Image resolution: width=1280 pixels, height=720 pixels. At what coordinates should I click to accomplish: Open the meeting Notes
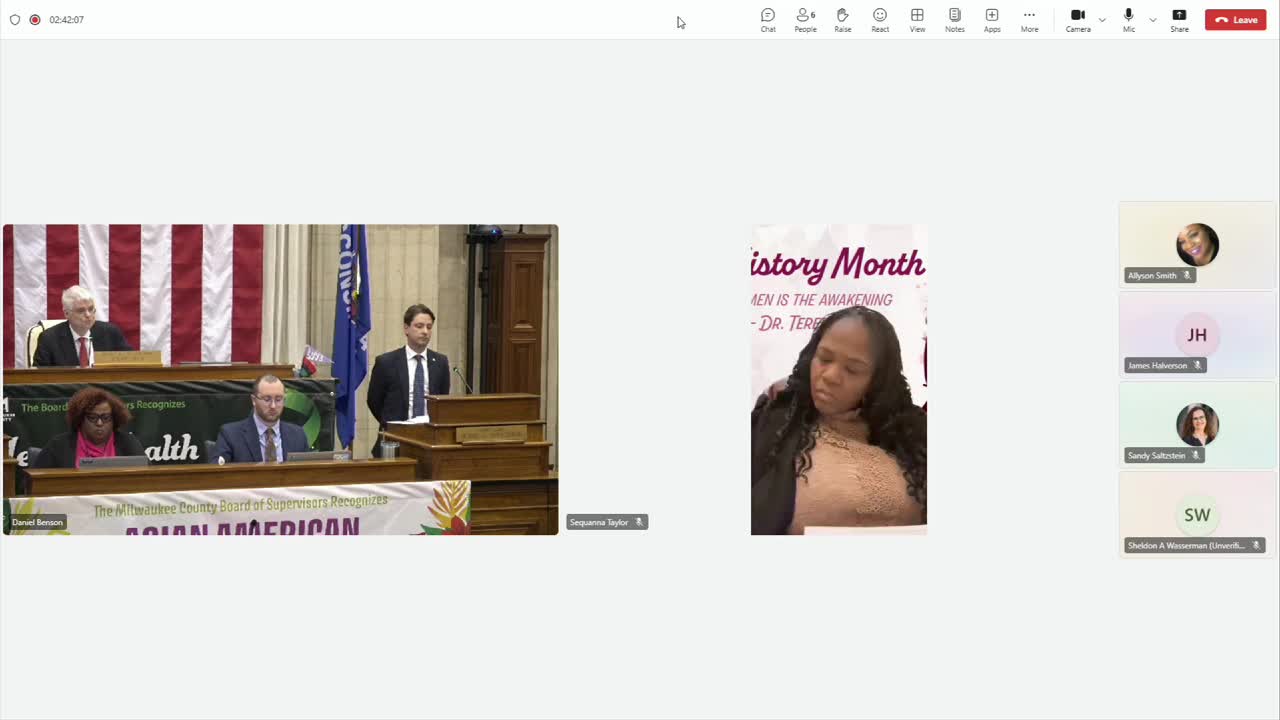pos(955,20)
